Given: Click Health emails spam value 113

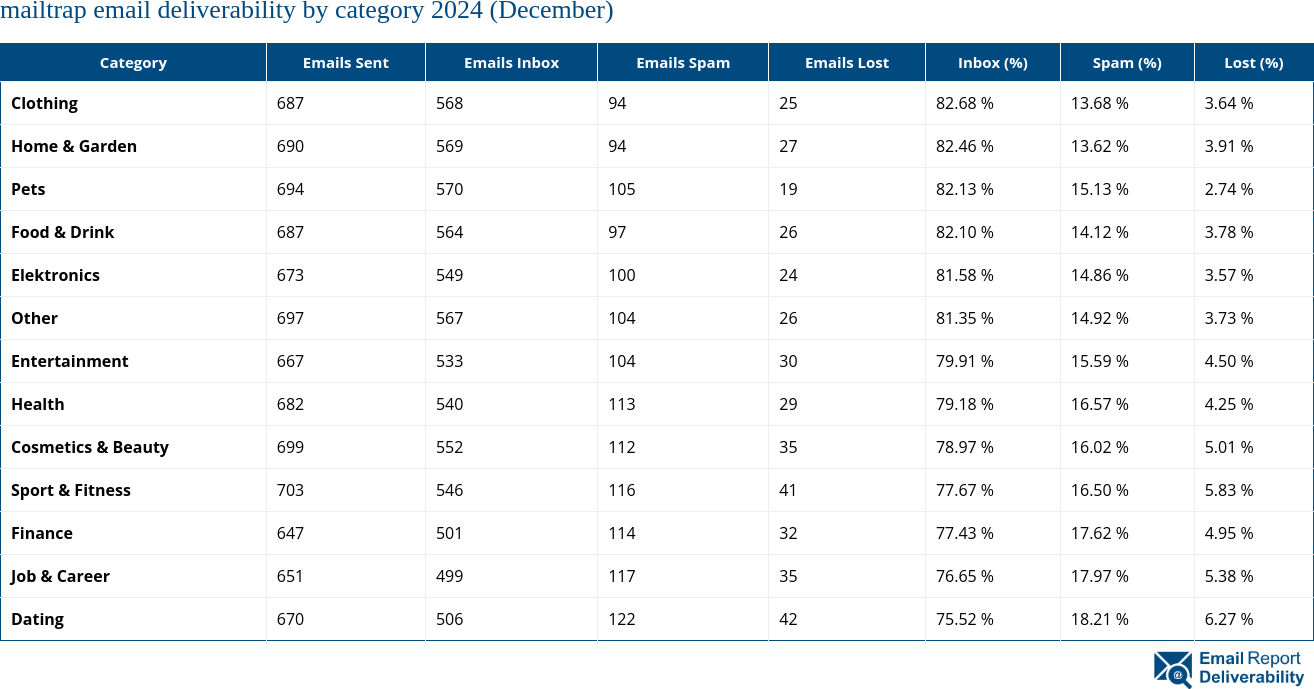Looking at the screenshot, I should pos(622,404).
